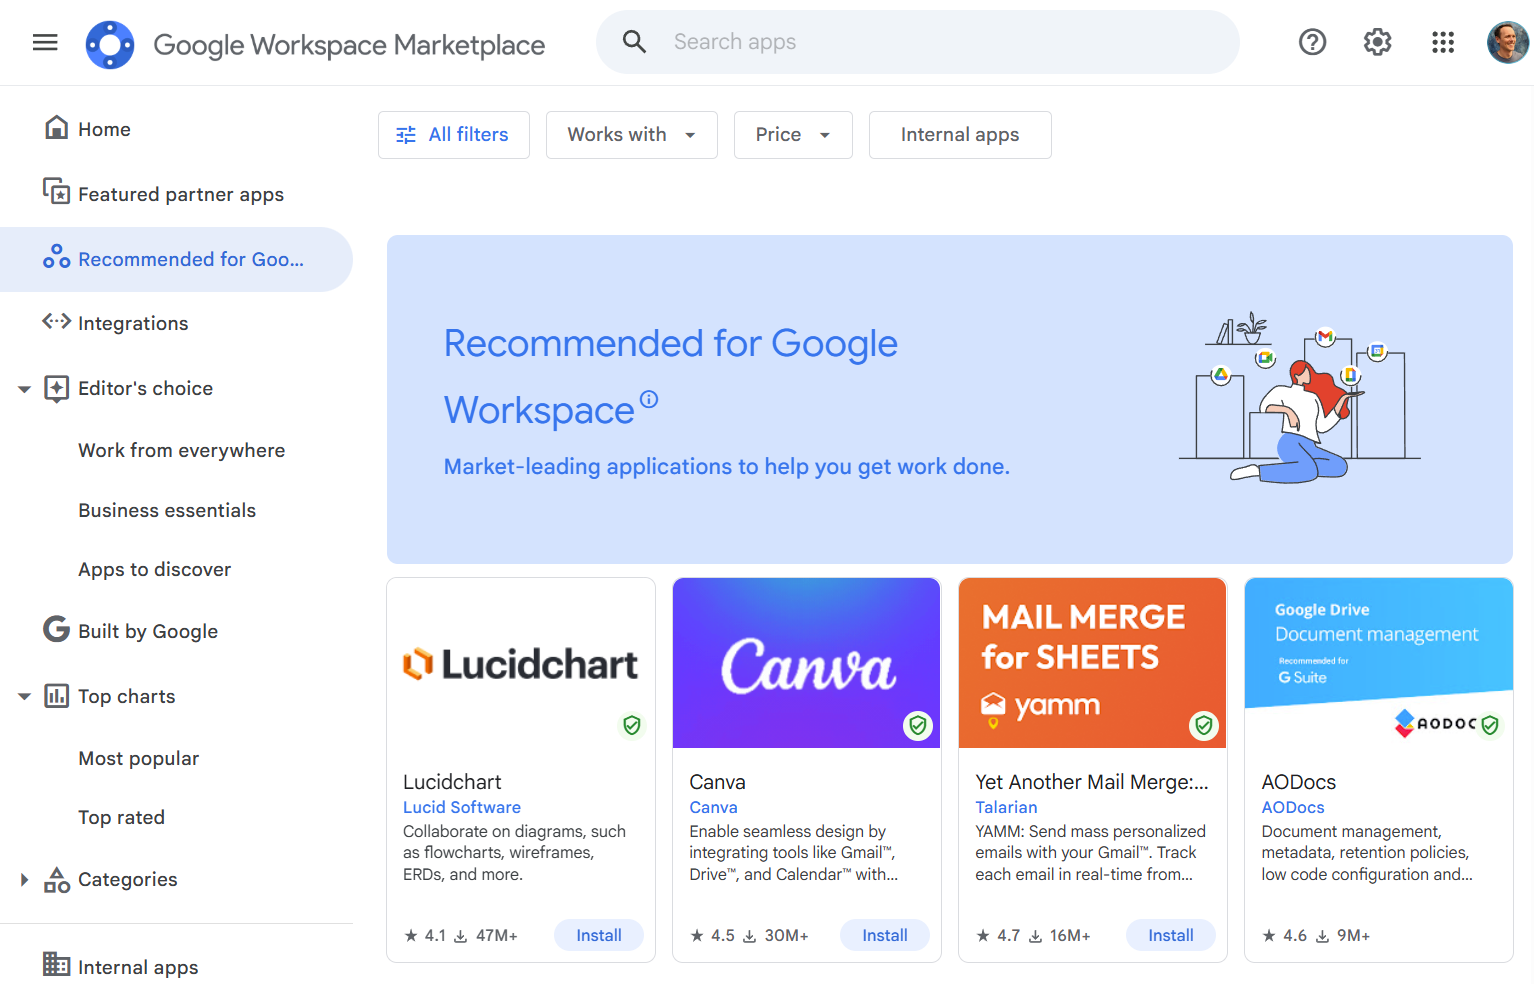Open the AODocs Document management thumbnail
This screenshot has width=1534, height=984.
(1379, 663)
